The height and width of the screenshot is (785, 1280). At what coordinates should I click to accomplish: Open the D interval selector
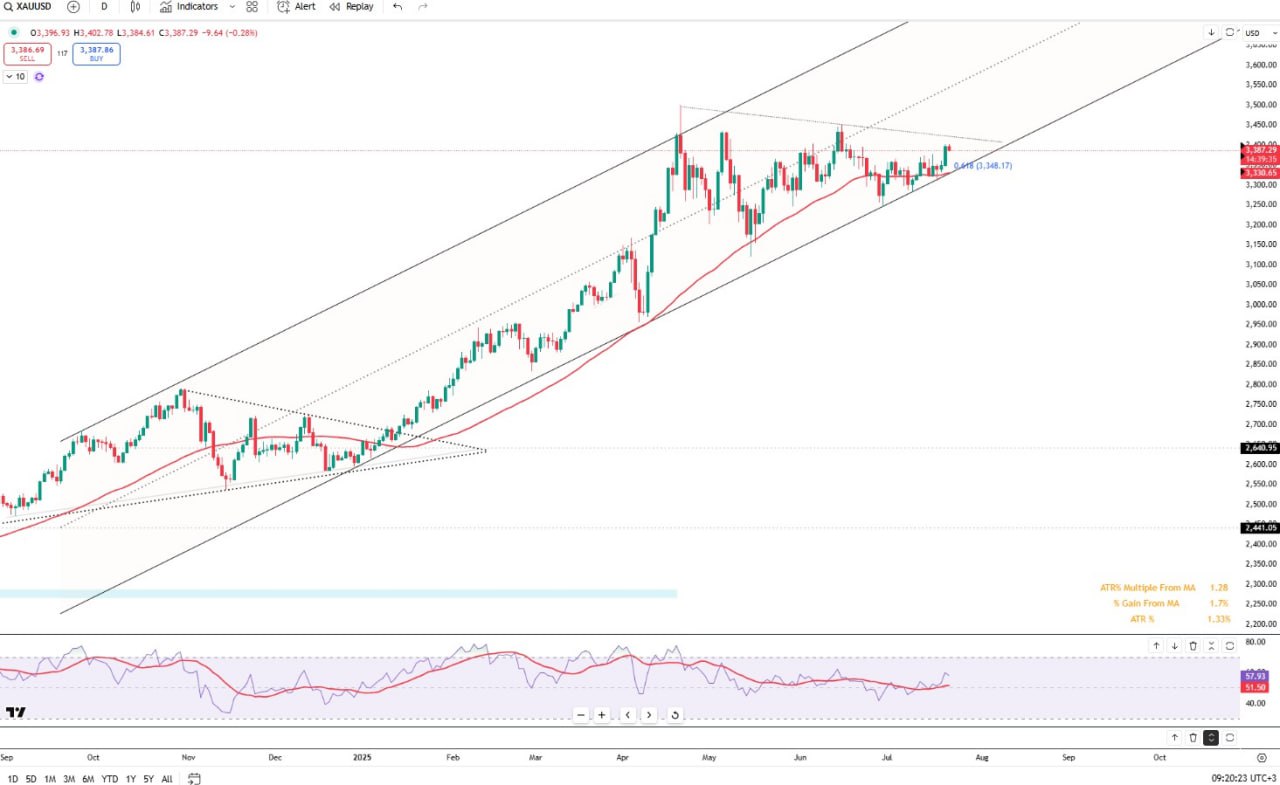point(104,6)
